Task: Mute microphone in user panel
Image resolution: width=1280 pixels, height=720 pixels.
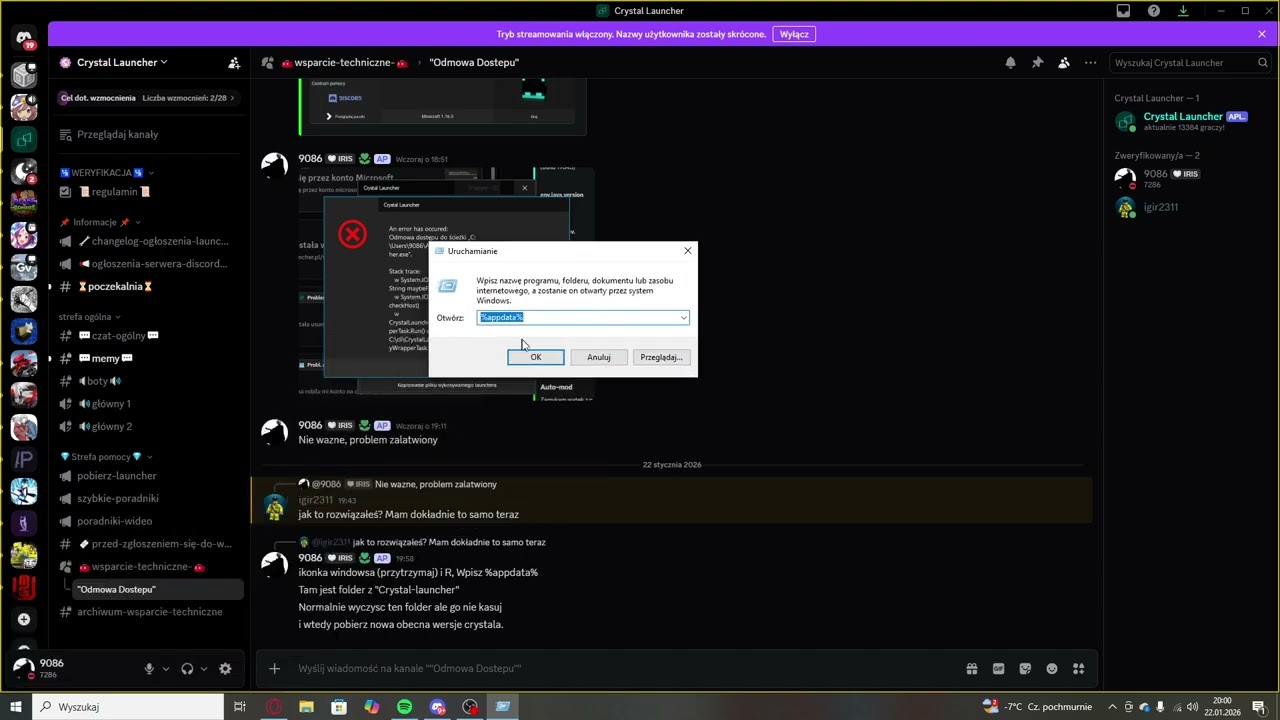Action: pos(149,669)
